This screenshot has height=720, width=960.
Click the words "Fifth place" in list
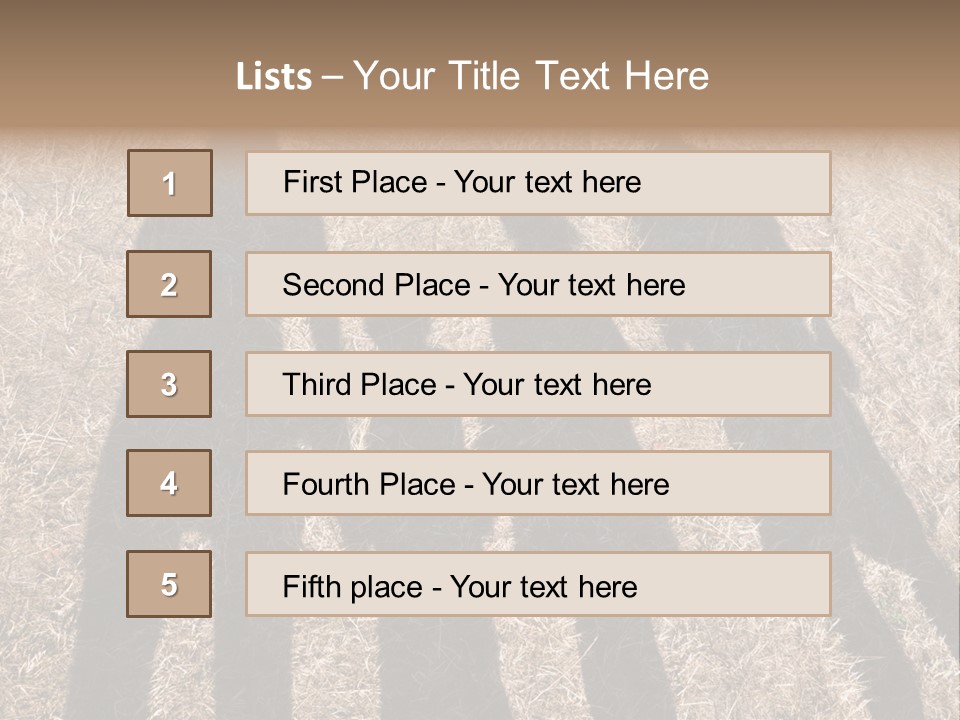click(x=351, y=586)
